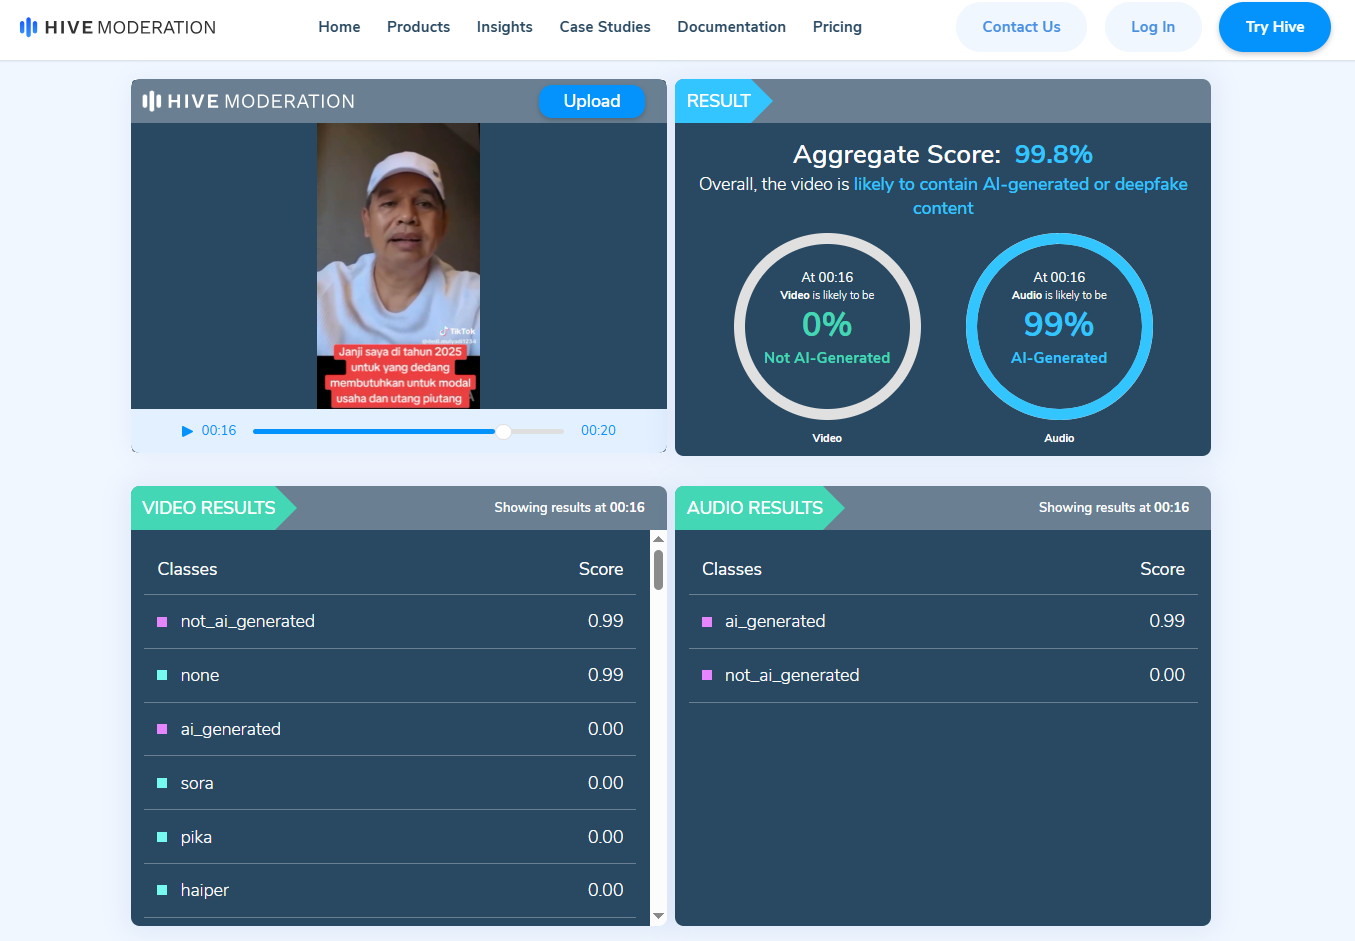Open Case Studies in the navbar
The height and width of the screenshot is (941, 1355).
tap(605, 27)
